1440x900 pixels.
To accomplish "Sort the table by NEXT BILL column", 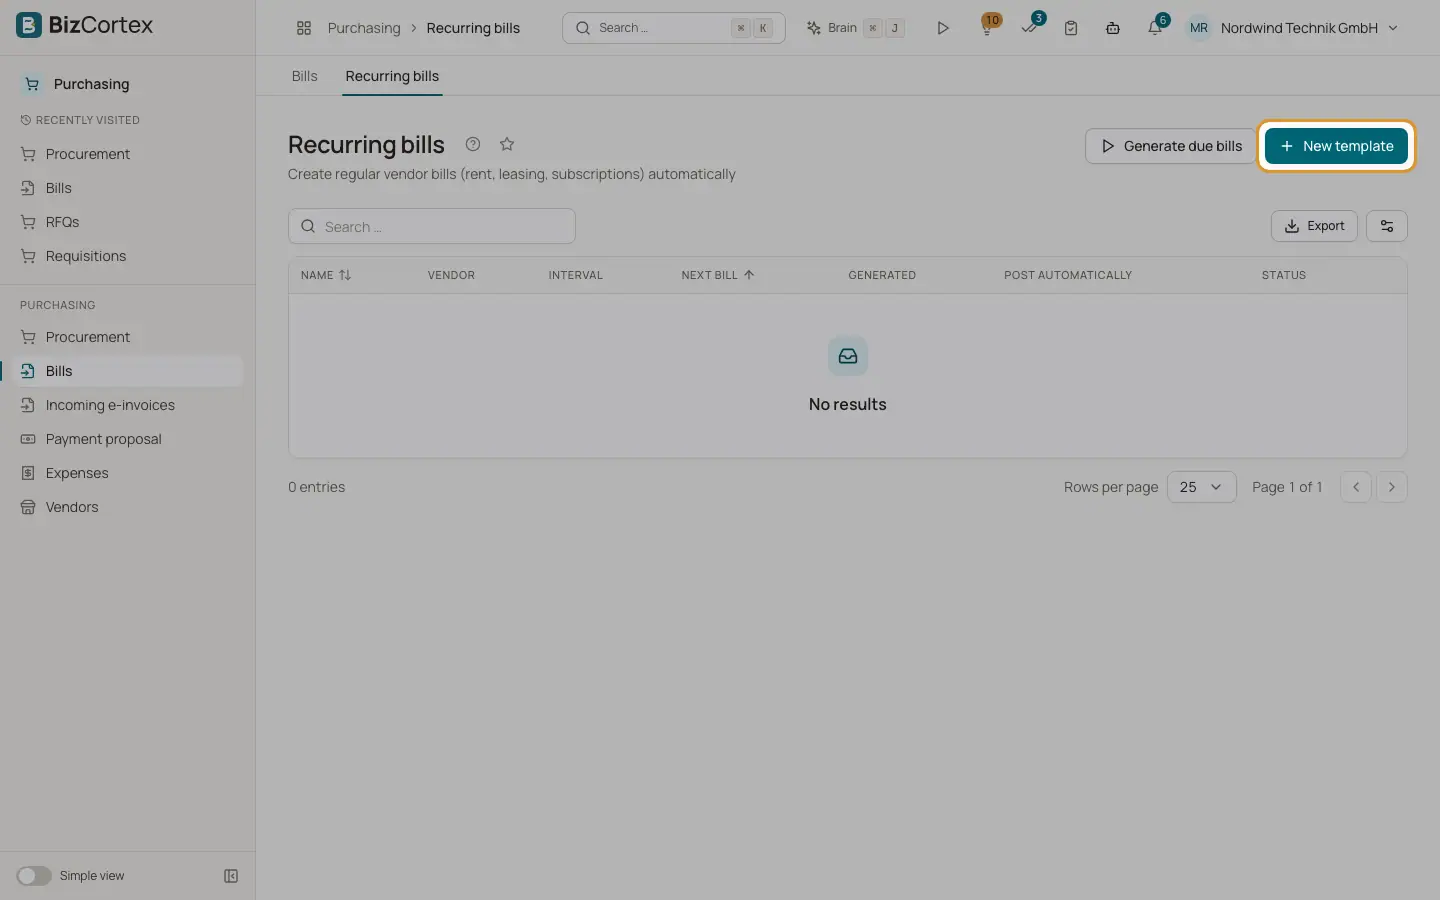I will tap(718, 275).
